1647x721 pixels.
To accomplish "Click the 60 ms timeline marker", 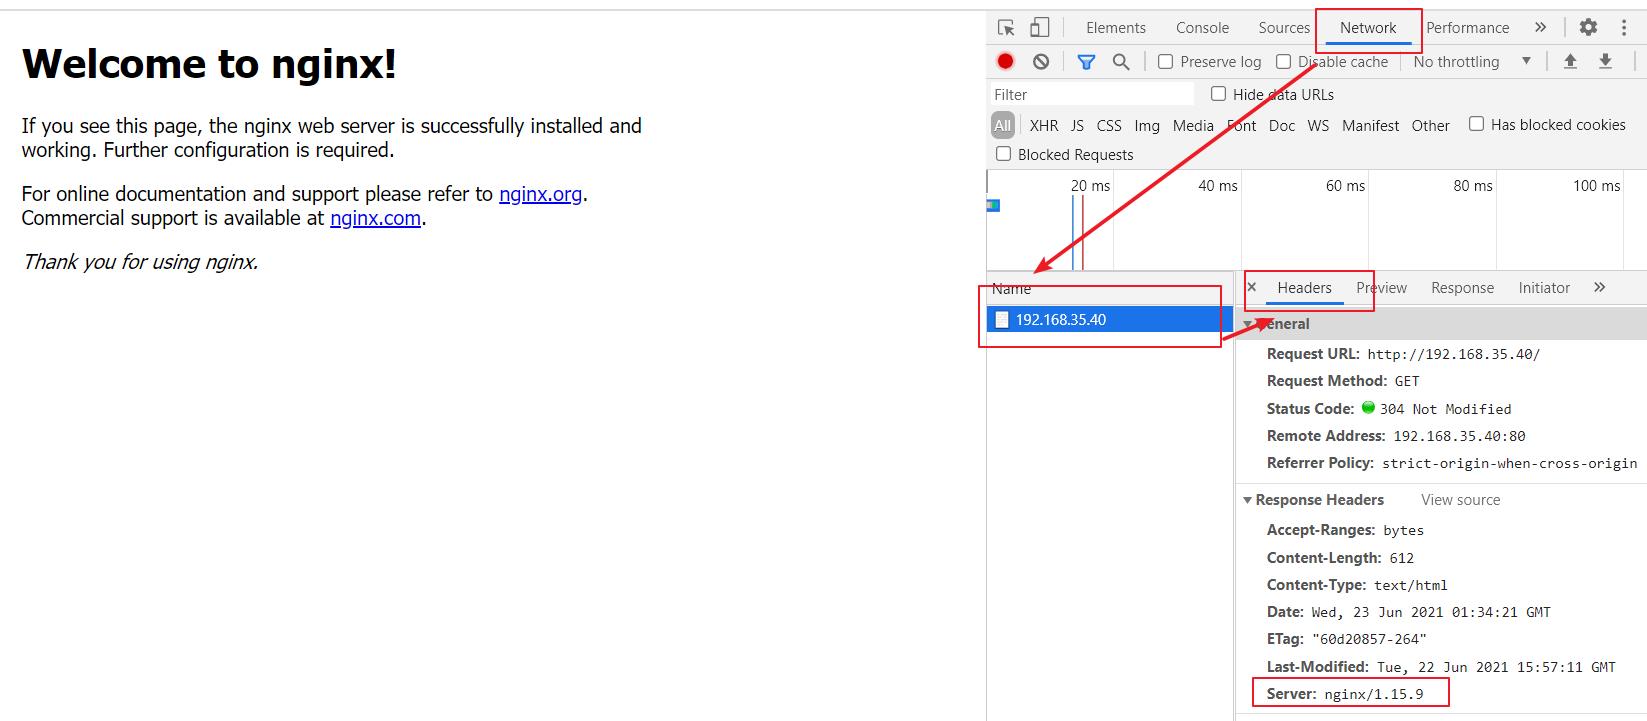I will click(1345, 186).
